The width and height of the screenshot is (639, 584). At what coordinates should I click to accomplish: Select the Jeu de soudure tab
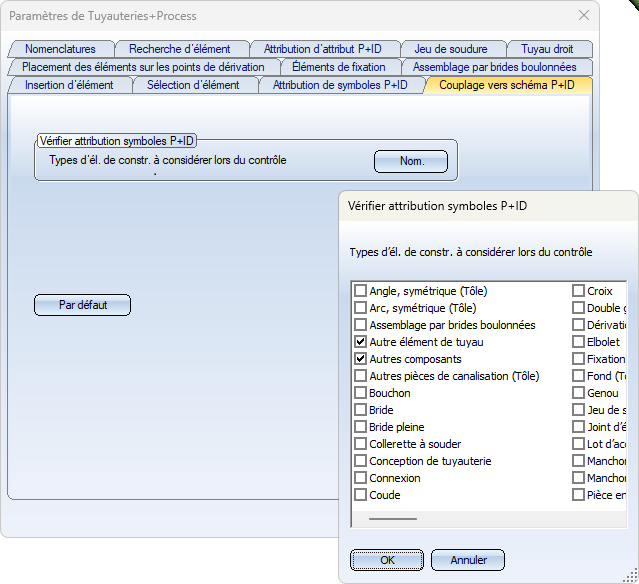point(451,49)
